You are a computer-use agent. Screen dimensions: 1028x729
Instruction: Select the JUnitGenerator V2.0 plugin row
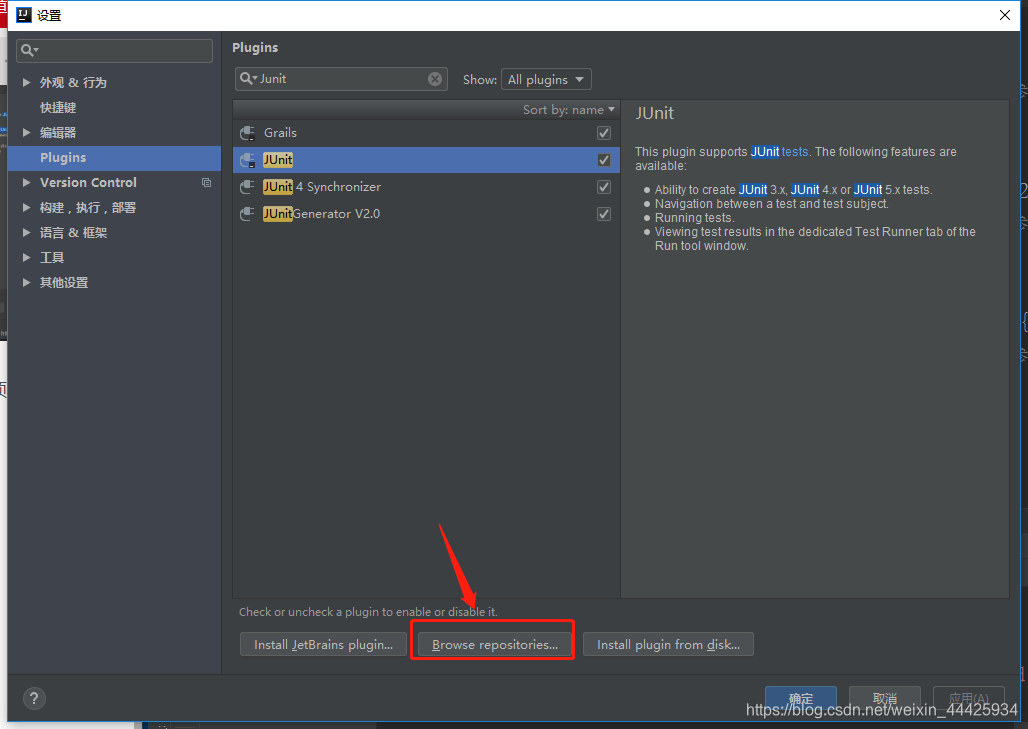426,214
